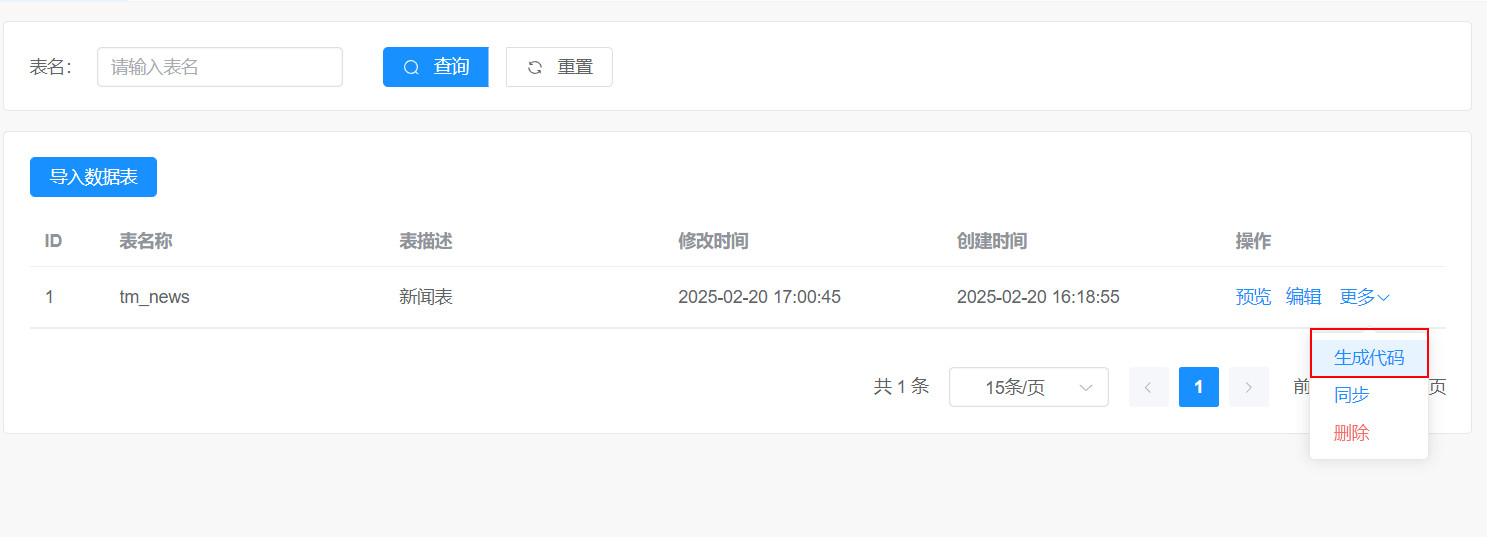Viewport: 1487px width, 537px height.
Task: Click the 新闻表 description cell
Action: pyautogui.click(x=426, y=297)
